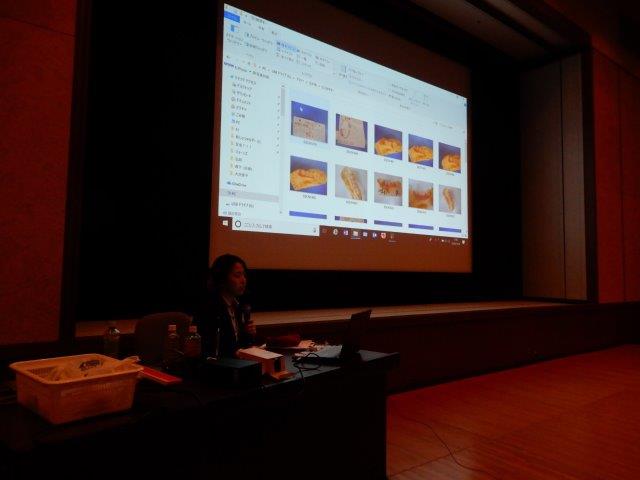The height and width of the screenshot is (480, 640).
Task: Open the Windows Start menu
Action: pyautogui.click(x=225, y=223)
